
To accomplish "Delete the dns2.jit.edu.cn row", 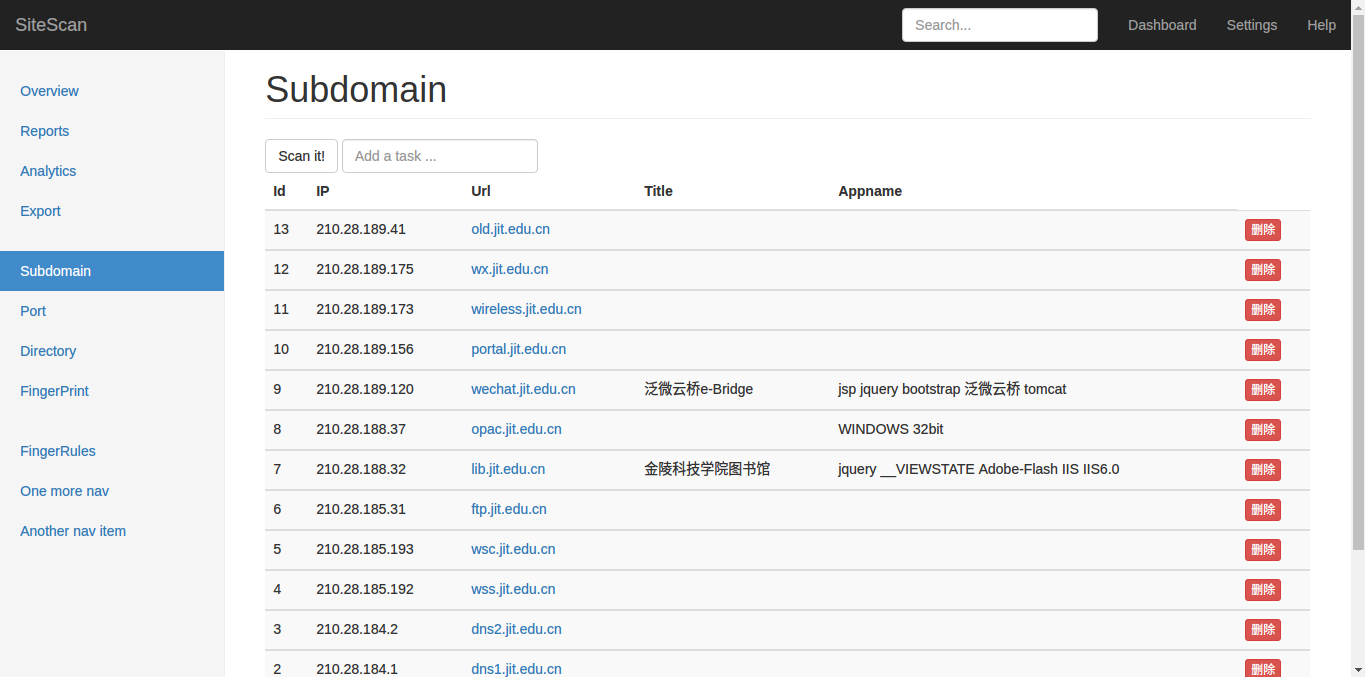I will tap(1262, 630).
